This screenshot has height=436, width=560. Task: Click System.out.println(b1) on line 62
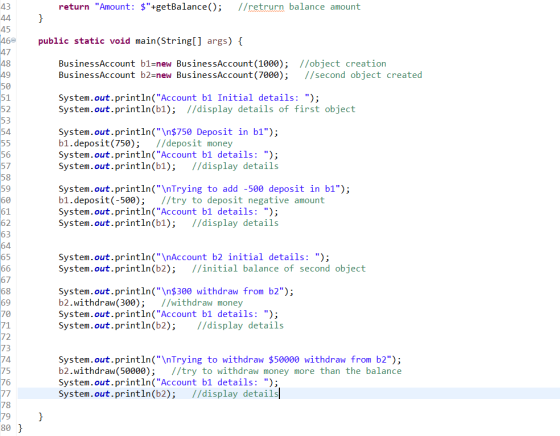(x=117, y=223)
